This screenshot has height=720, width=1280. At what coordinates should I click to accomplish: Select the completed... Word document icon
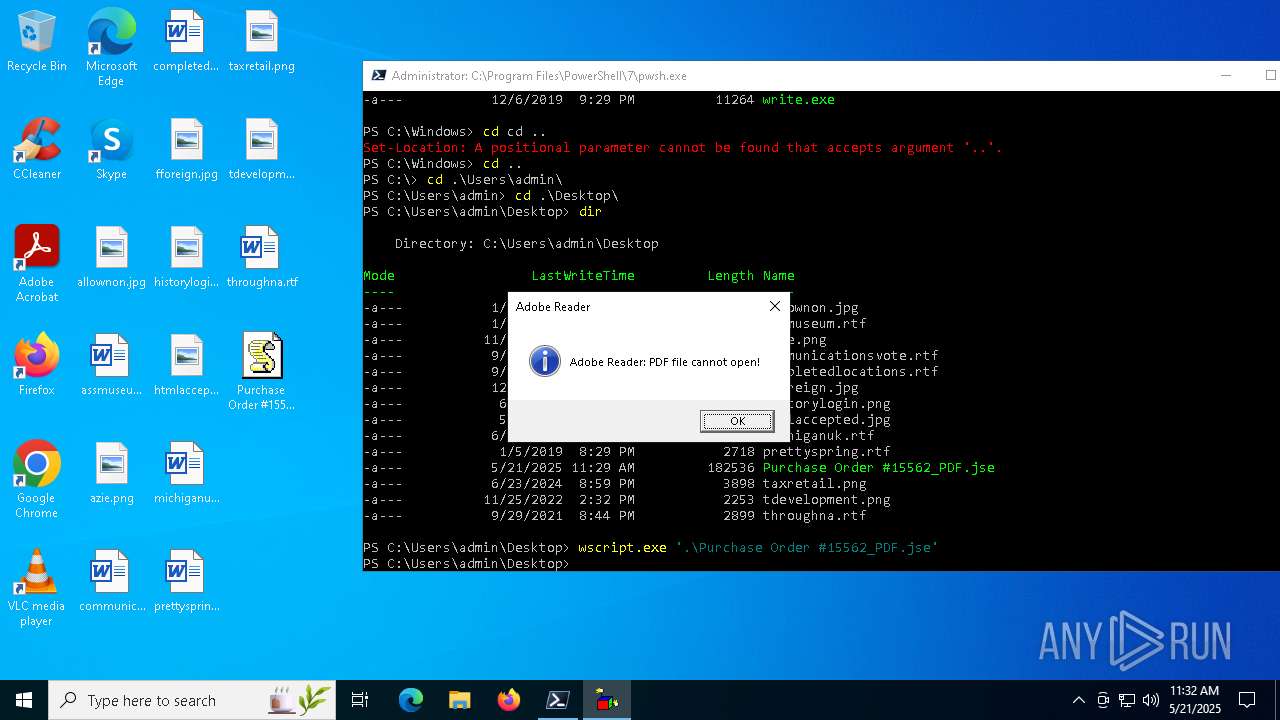tap(186, 42)
